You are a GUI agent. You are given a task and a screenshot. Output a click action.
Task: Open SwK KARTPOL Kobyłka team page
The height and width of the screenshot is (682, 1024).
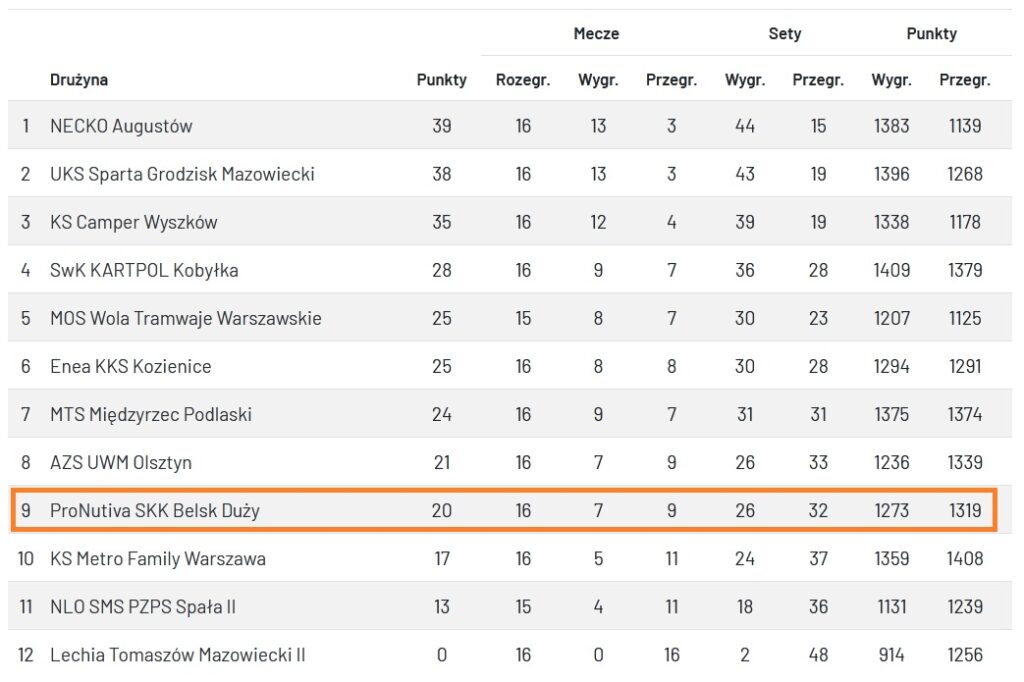pyautogui.click(x=144, y=270)
